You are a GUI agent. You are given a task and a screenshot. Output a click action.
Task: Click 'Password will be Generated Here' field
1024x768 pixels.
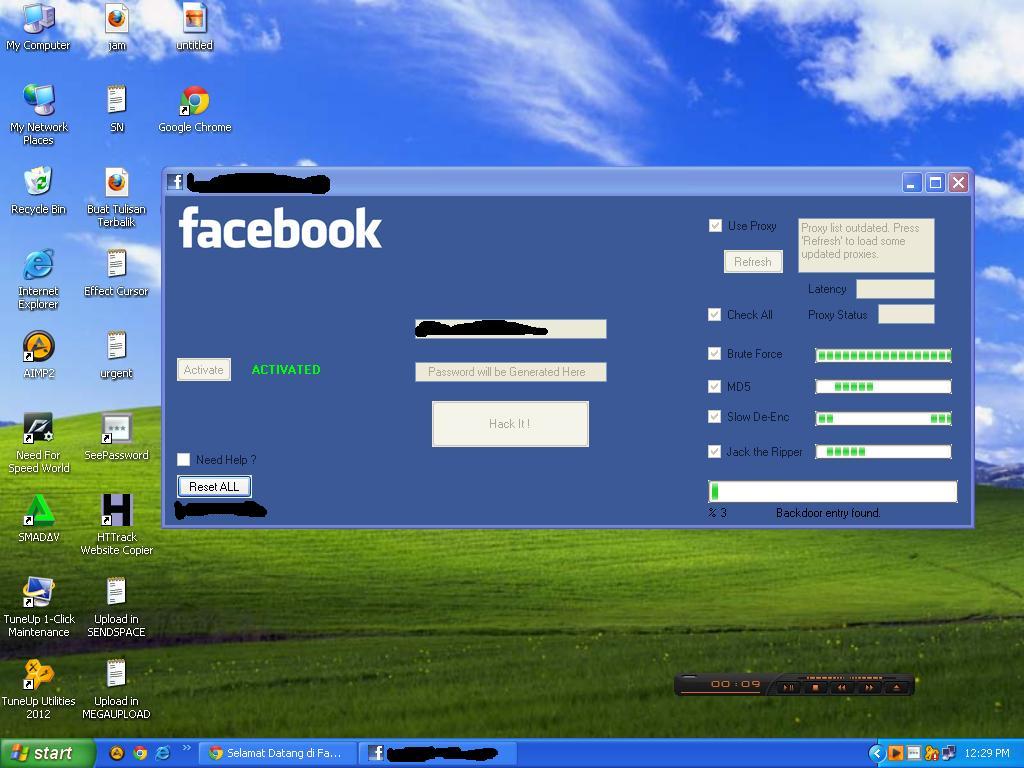tap(511, 372)
